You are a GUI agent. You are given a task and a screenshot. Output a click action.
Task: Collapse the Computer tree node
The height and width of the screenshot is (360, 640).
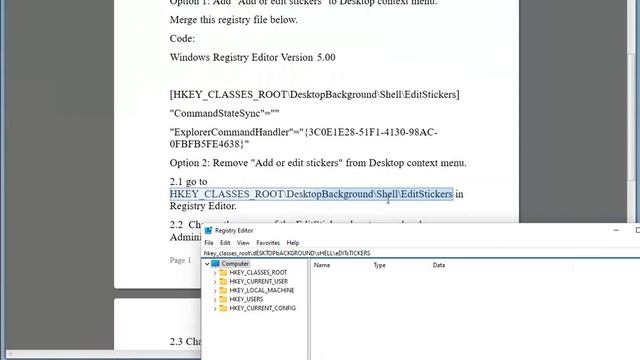tap(207, 264)
